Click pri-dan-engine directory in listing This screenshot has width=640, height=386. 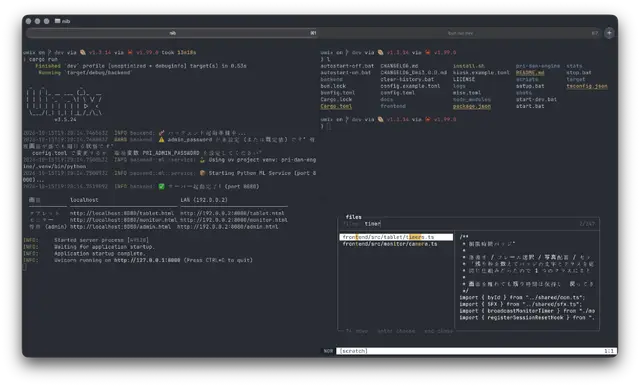[x=538, y=66]
